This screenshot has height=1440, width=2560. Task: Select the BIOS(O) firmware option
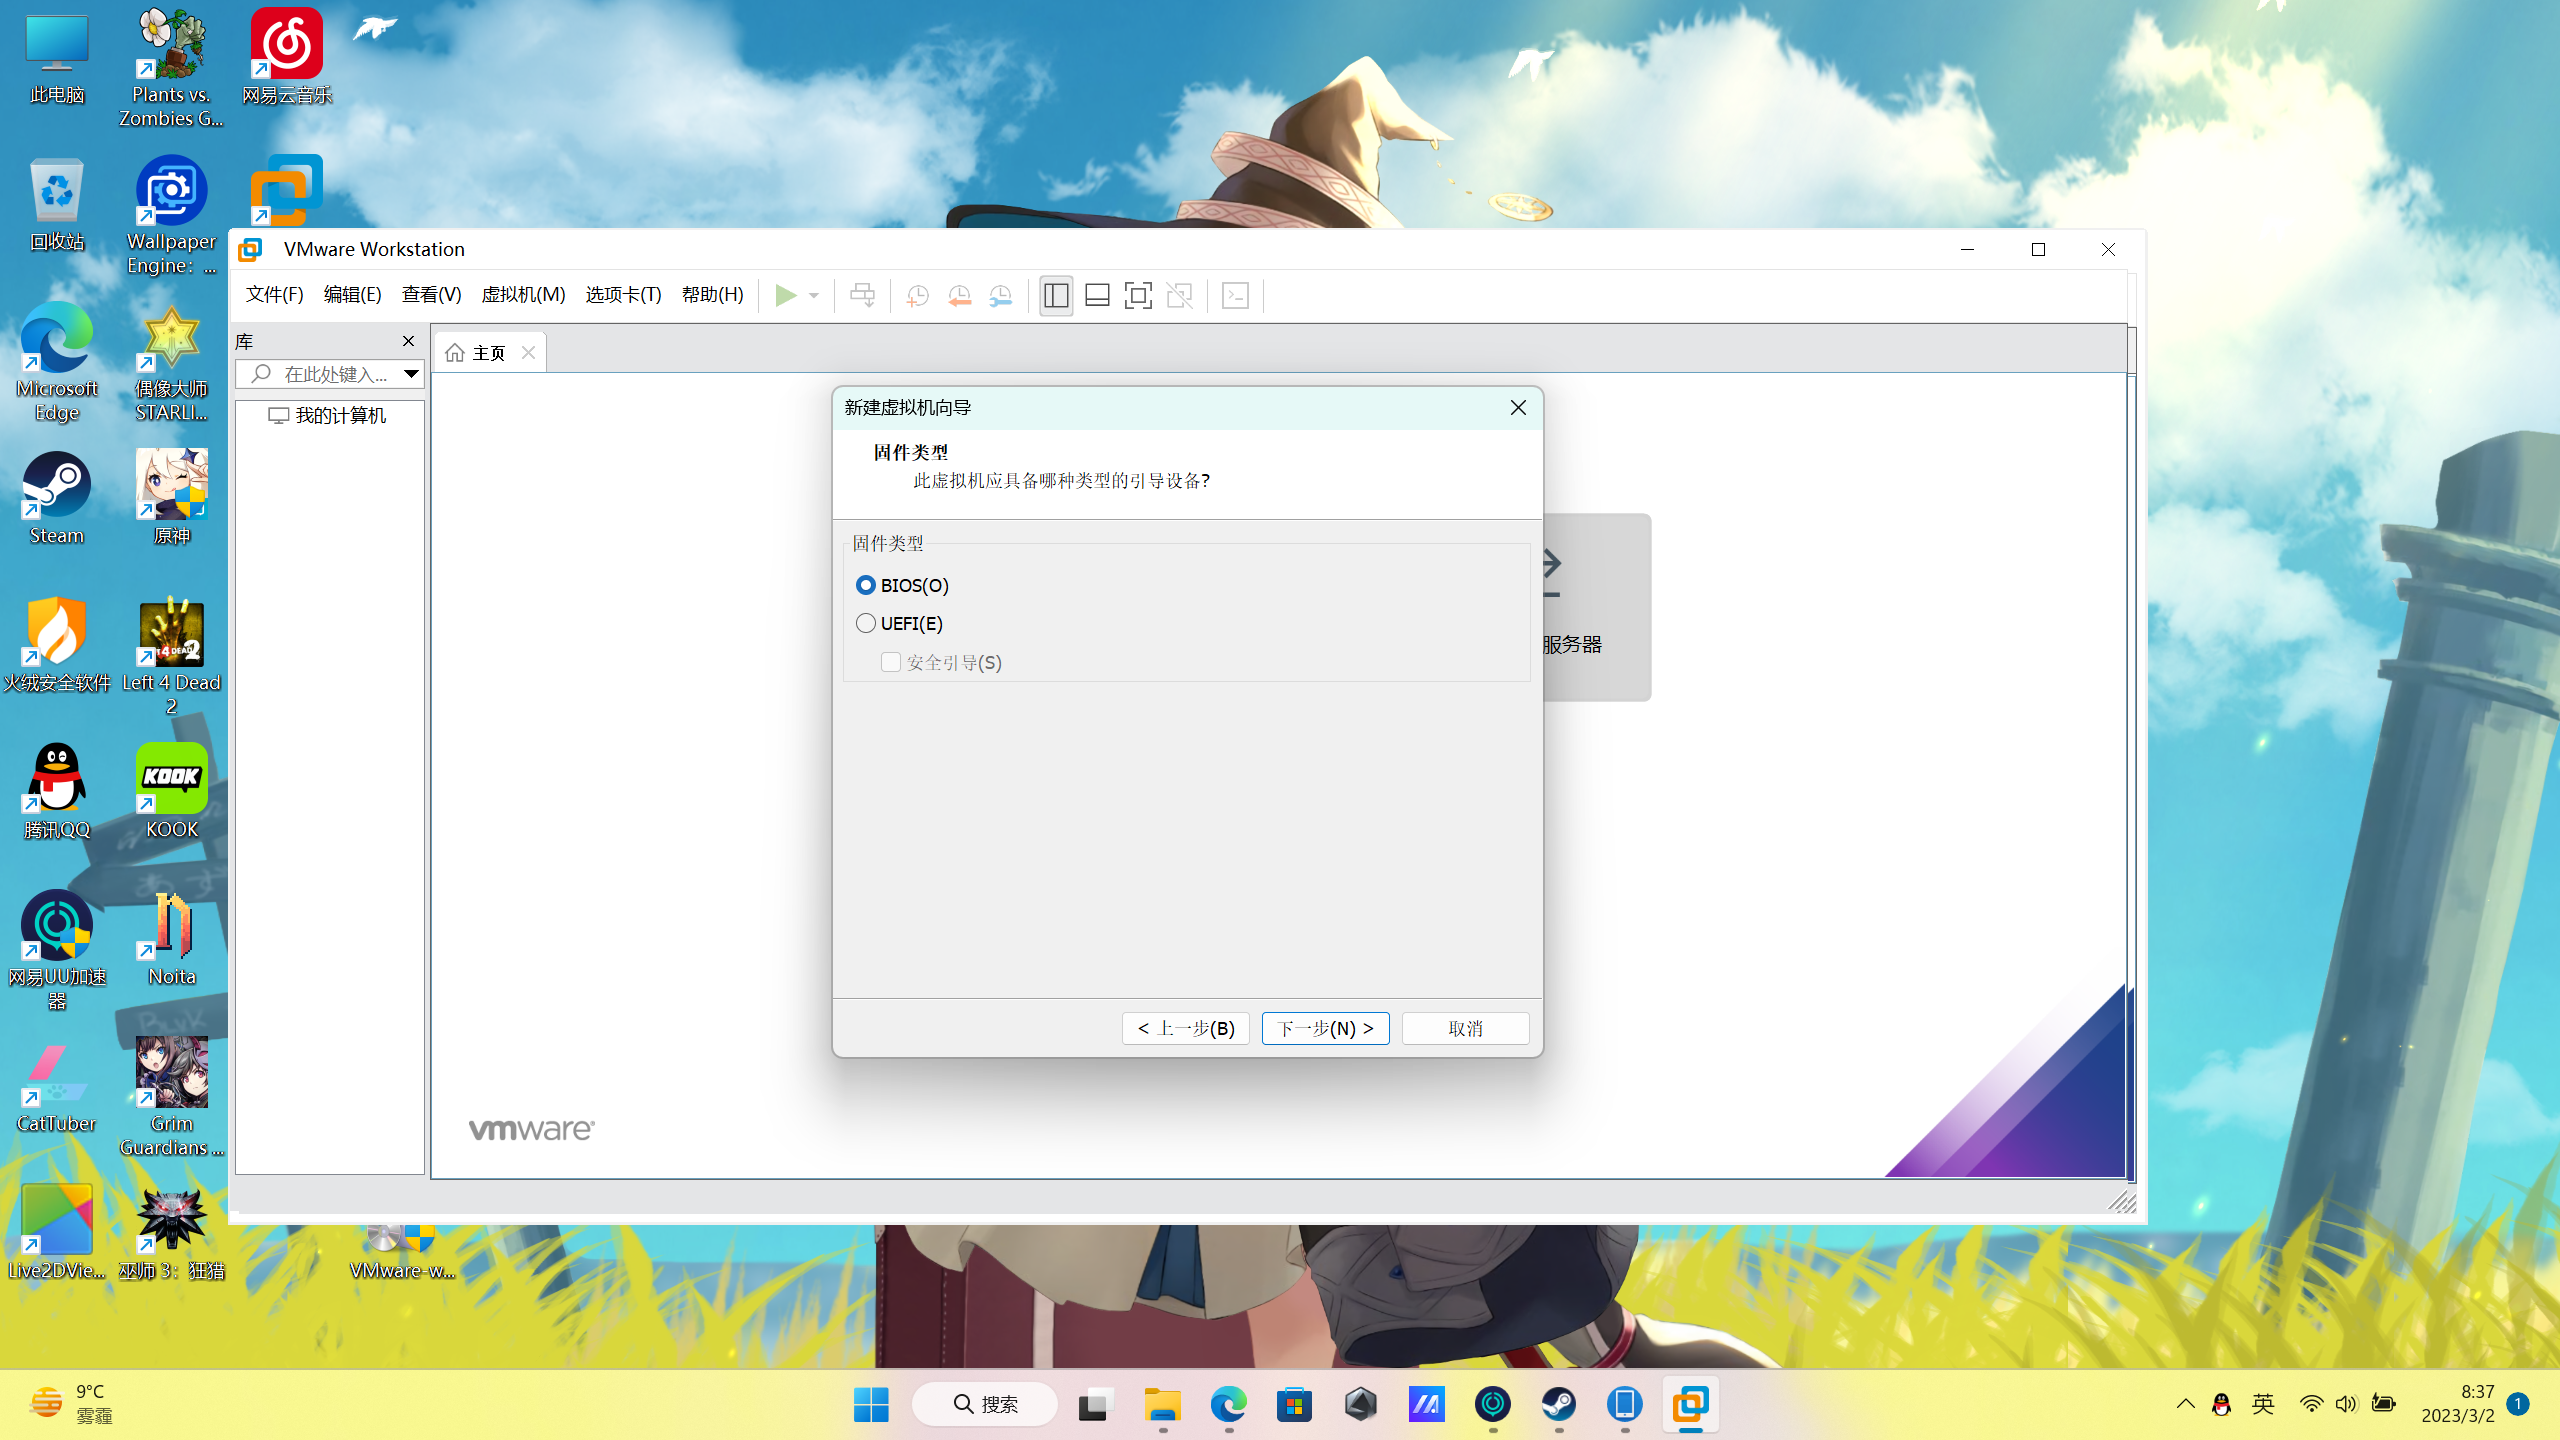pos(866,585)
